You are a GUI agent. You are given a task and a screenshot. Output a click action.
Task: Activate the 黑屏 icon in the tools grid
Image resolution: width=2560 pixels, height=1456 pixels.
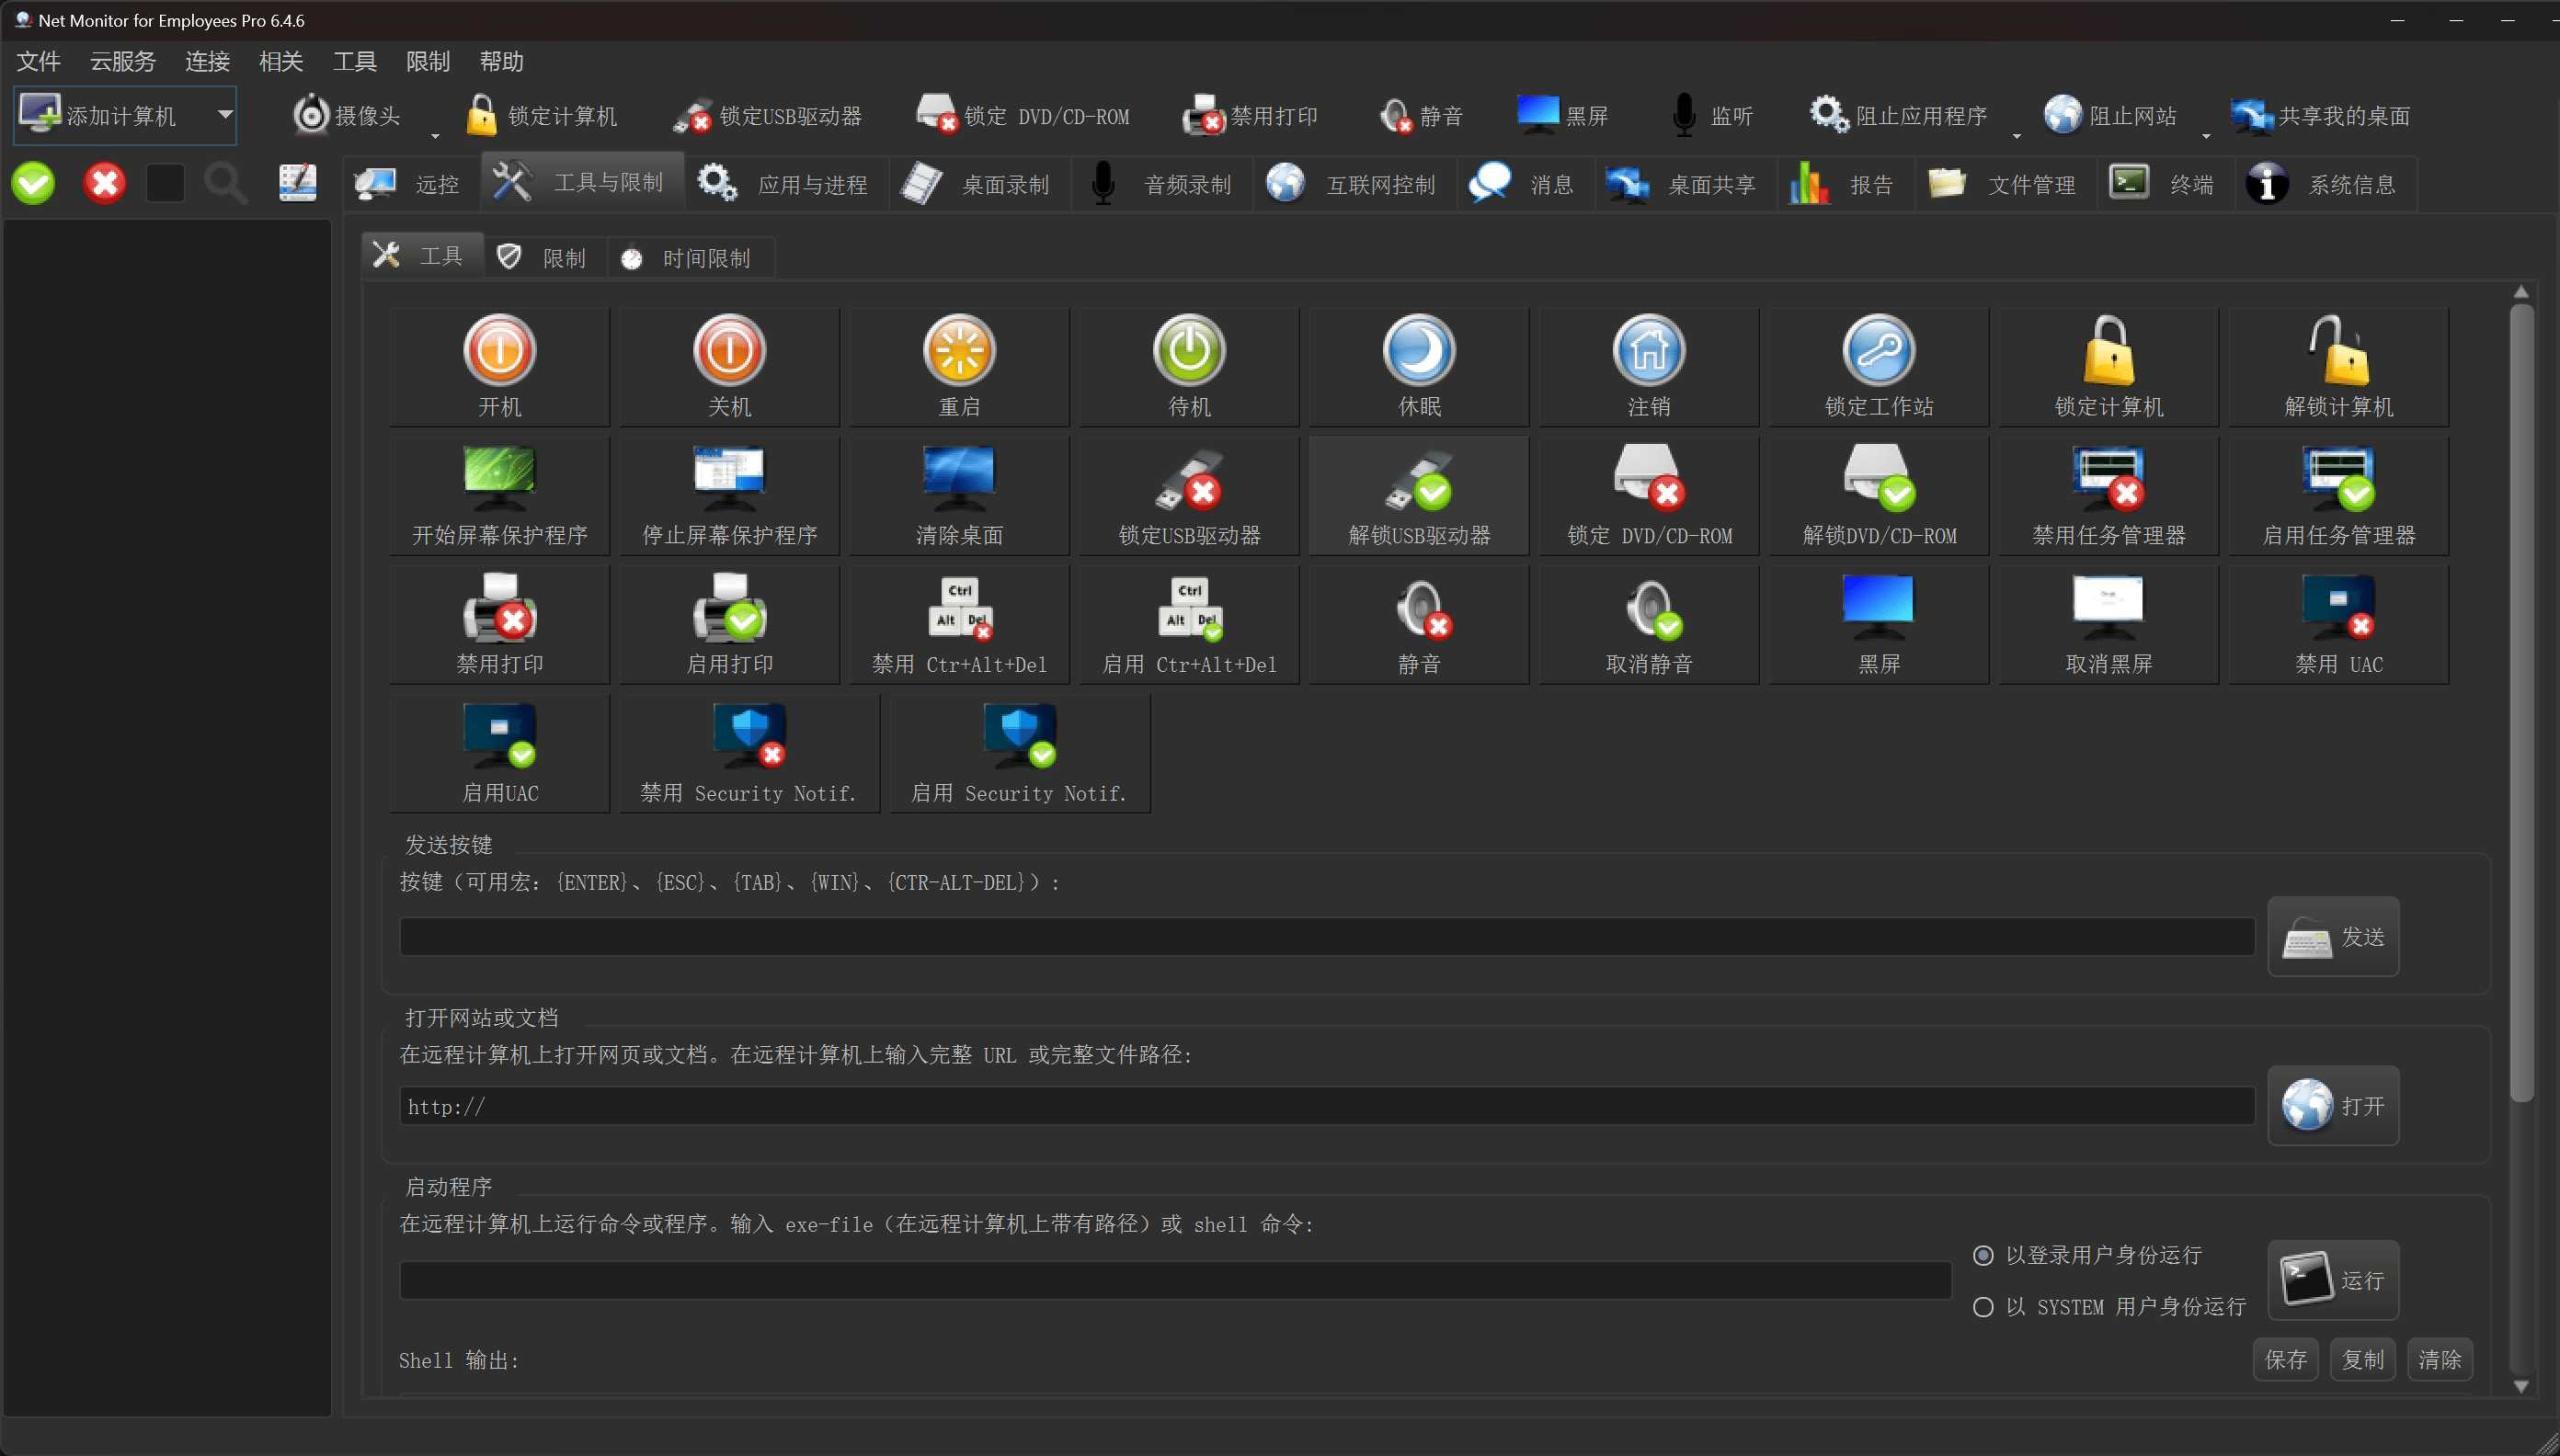[1878, 622]
